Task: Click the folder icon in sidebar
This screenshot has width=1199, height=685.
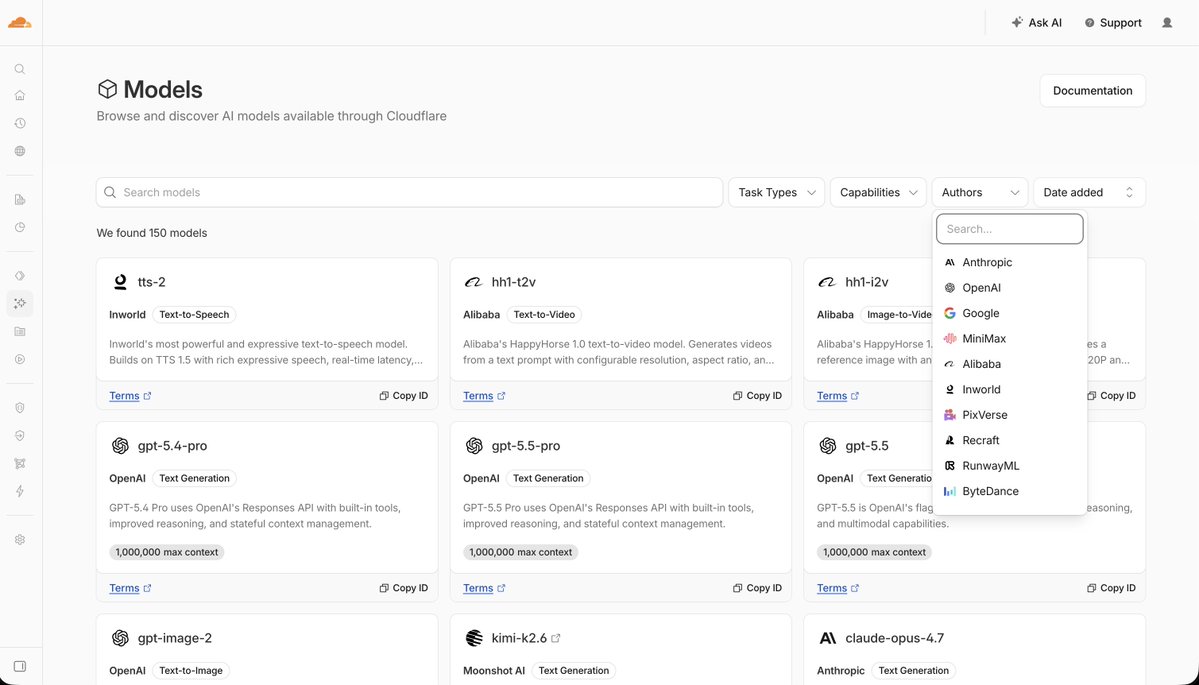Action: click(20, 331)
